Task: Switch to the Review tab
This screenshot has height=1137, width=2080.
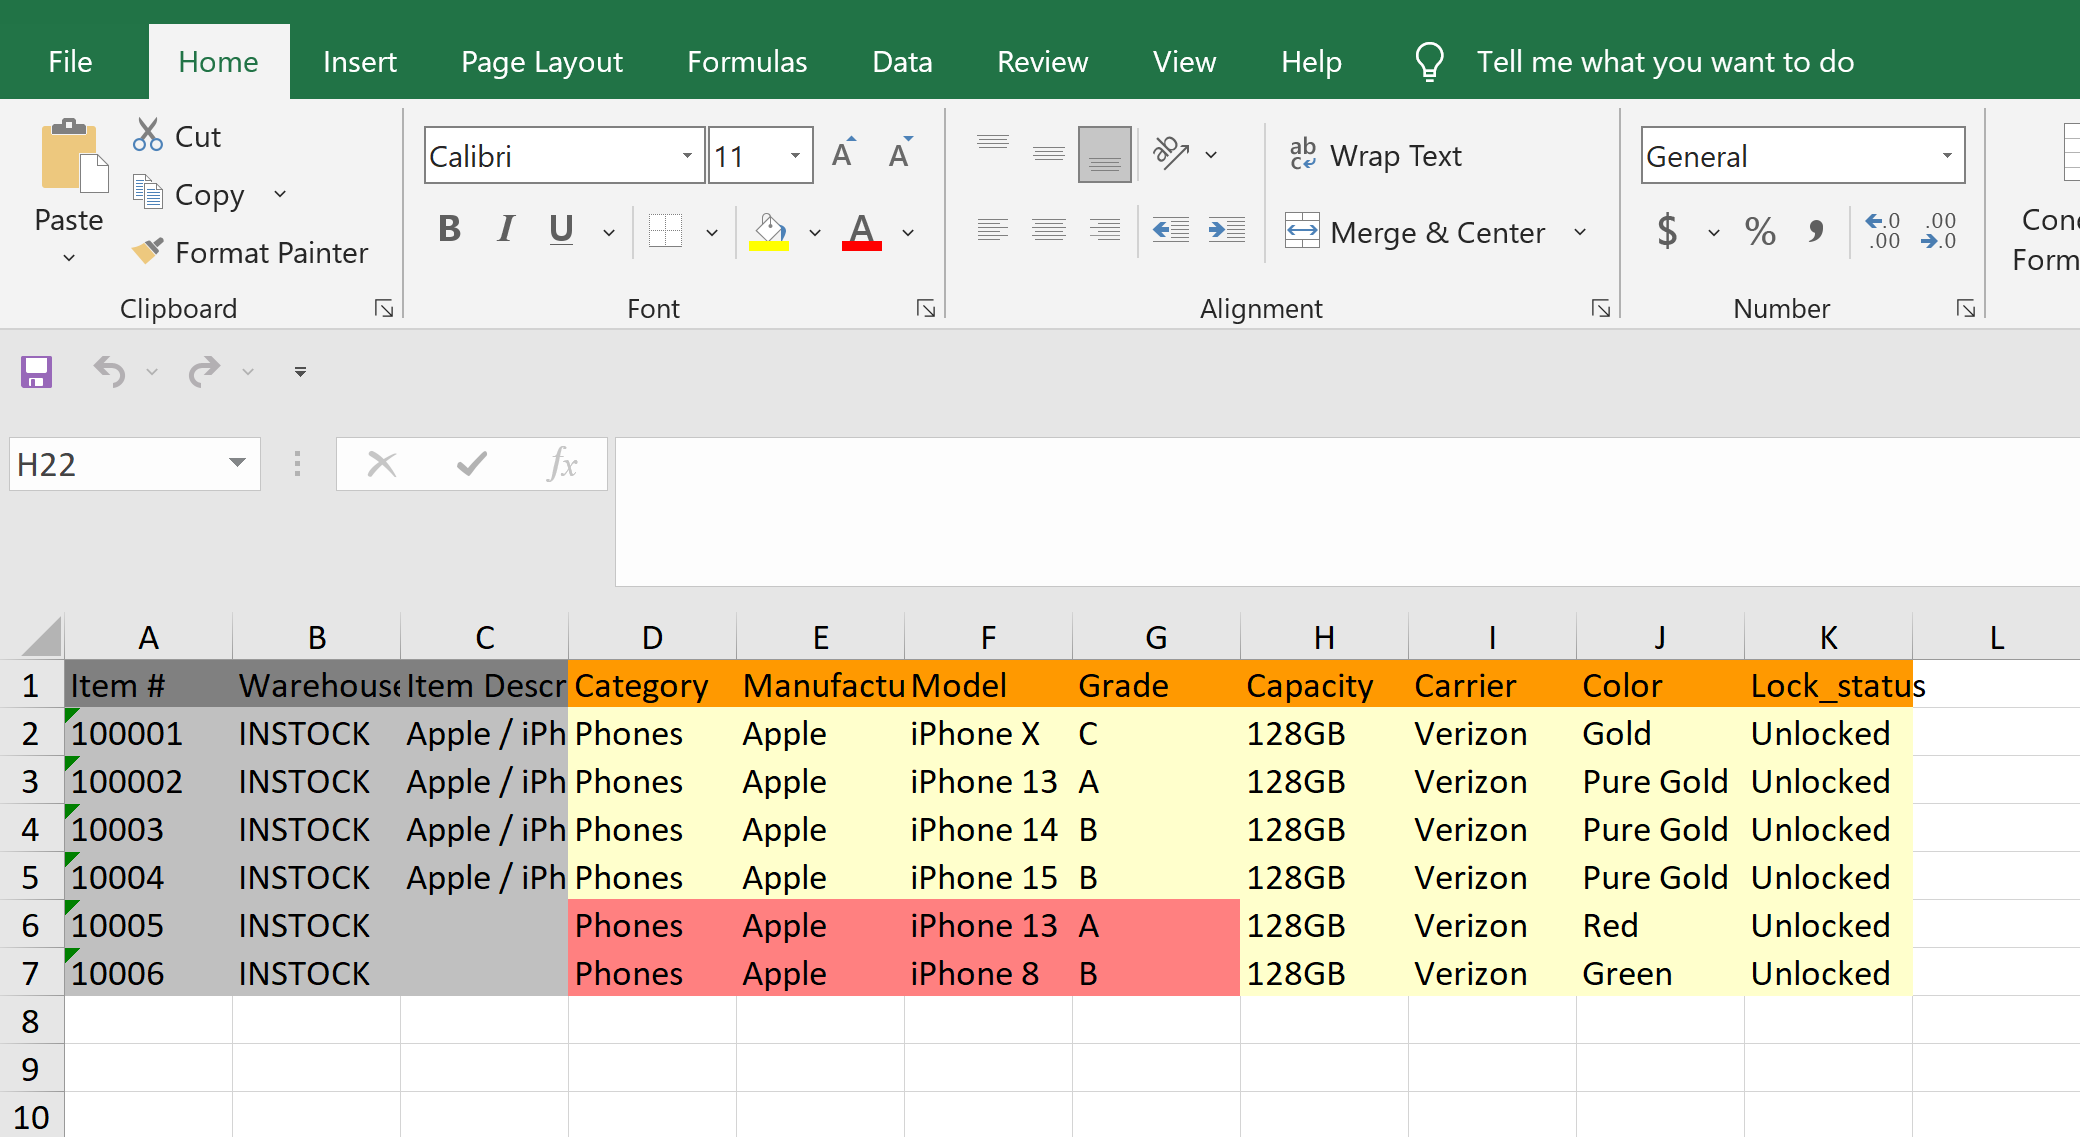Action: (1042, 62)
